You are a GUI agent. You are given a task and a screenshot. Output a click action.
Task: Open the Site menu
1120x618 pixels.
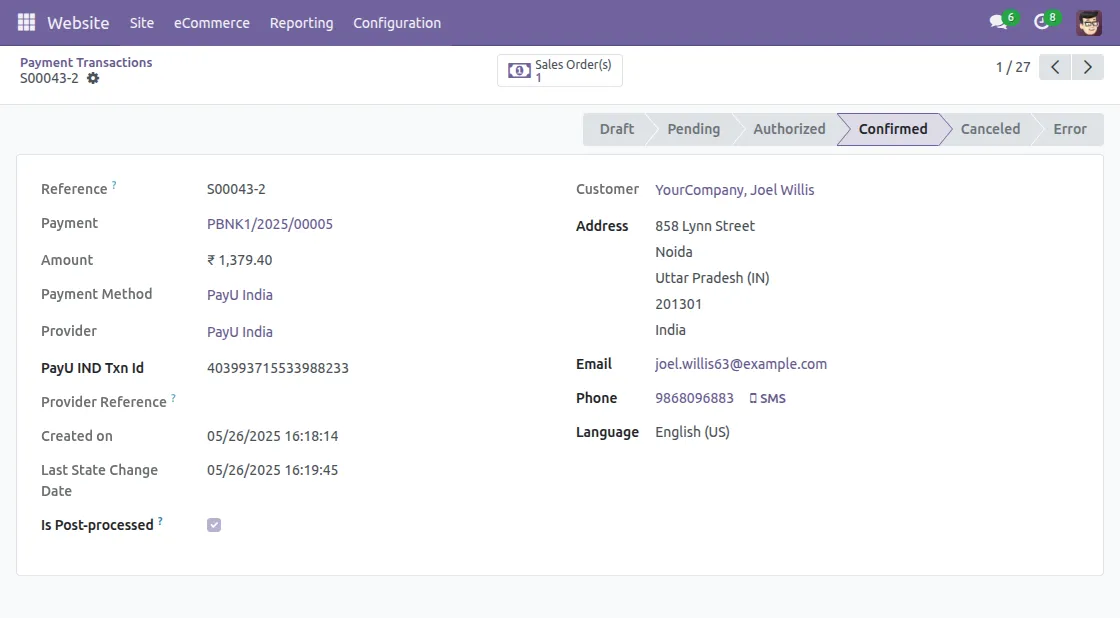(x=141, y=22)
